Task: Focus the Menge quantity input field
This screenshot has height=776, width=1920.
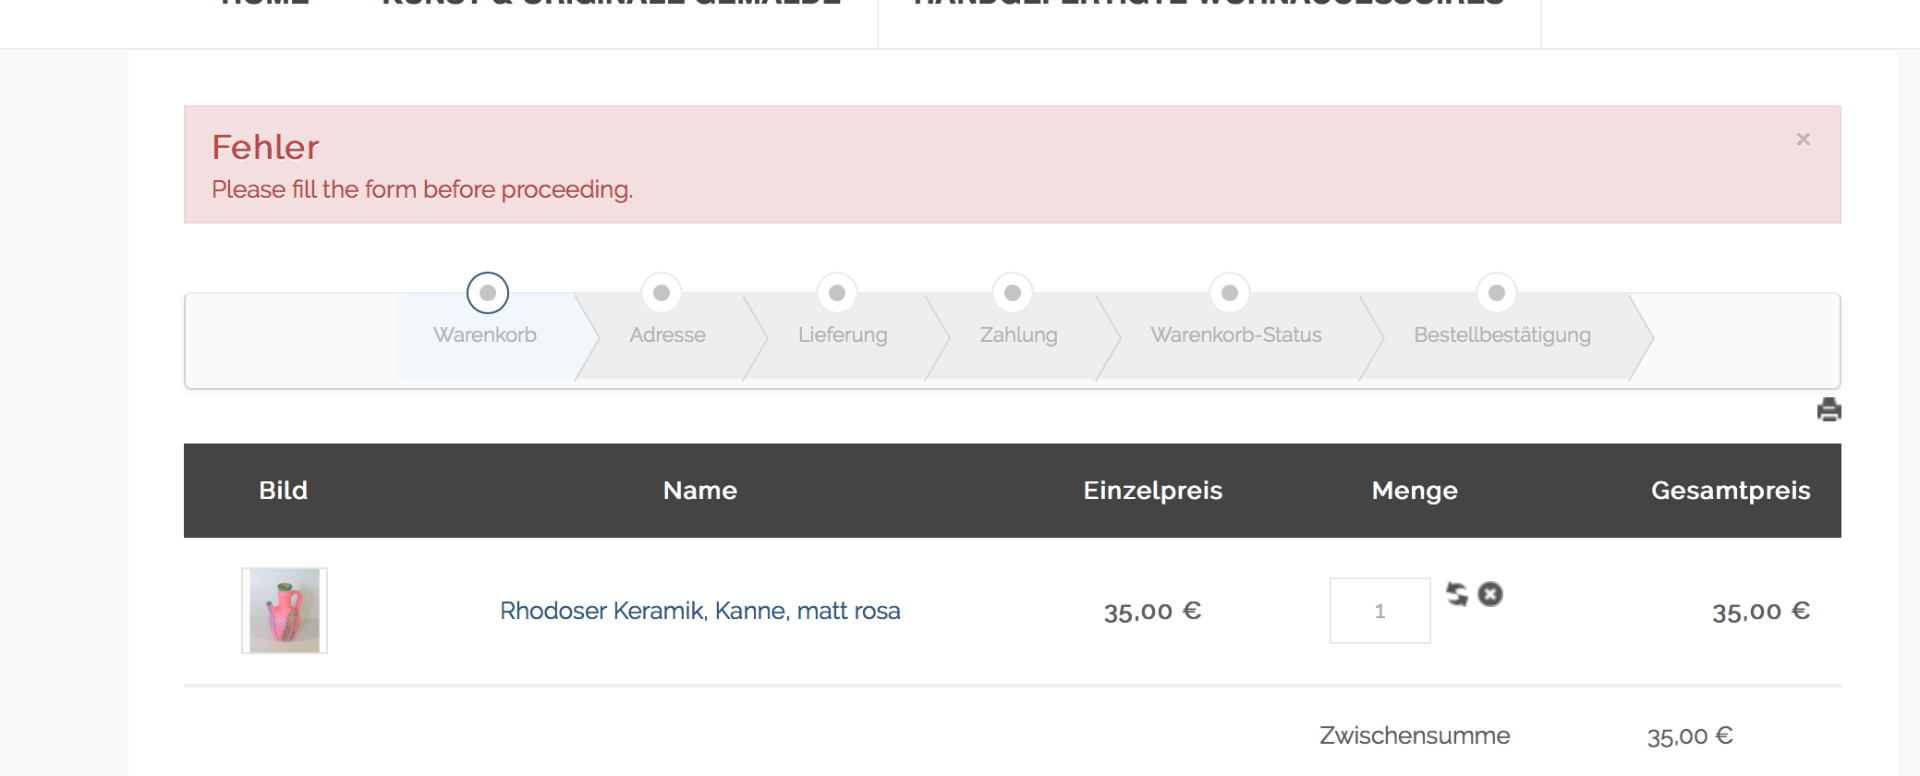Action: point(1379,611)
